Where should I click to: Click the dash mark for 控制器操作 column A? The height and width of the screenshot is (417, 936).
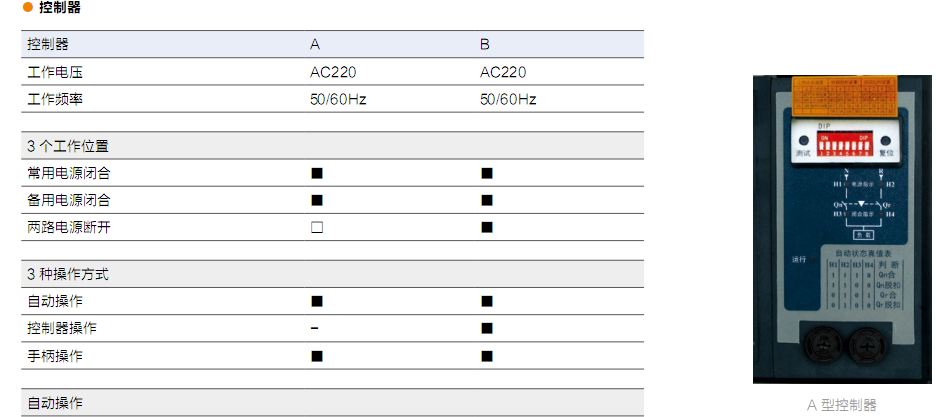coord(315,328)
